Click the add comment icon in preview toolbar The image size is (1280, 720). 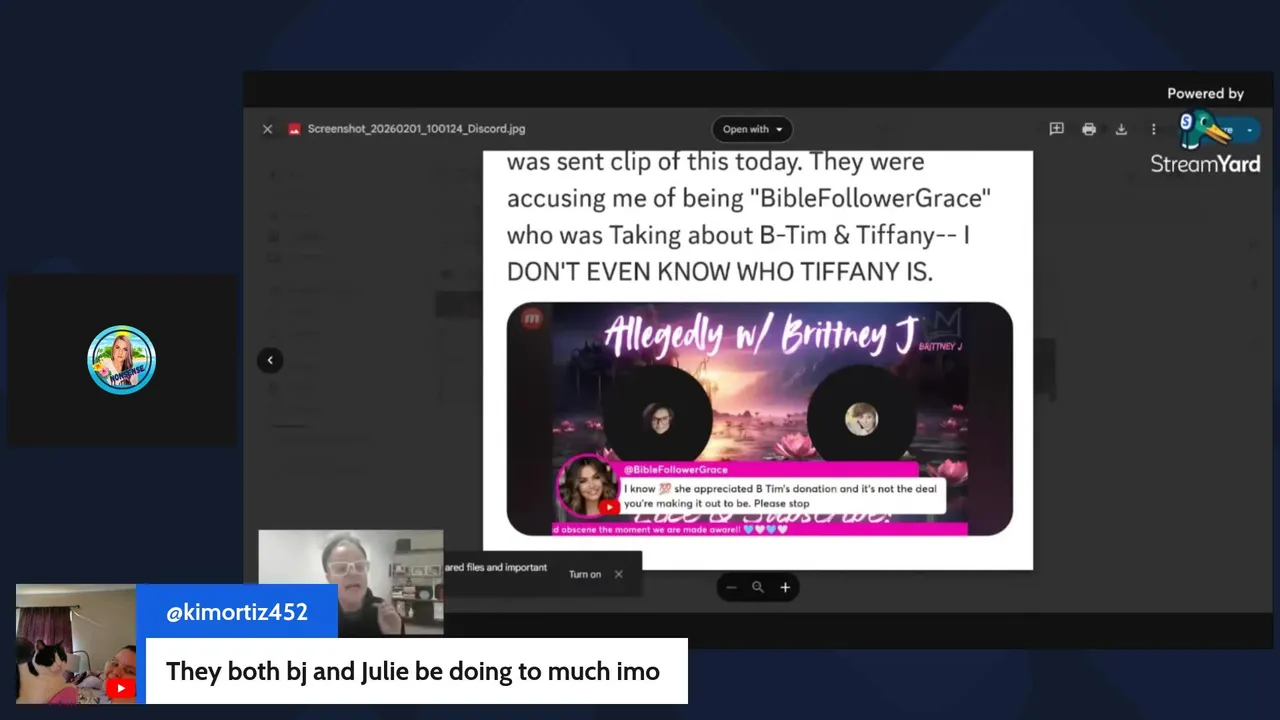point(1056,129)
